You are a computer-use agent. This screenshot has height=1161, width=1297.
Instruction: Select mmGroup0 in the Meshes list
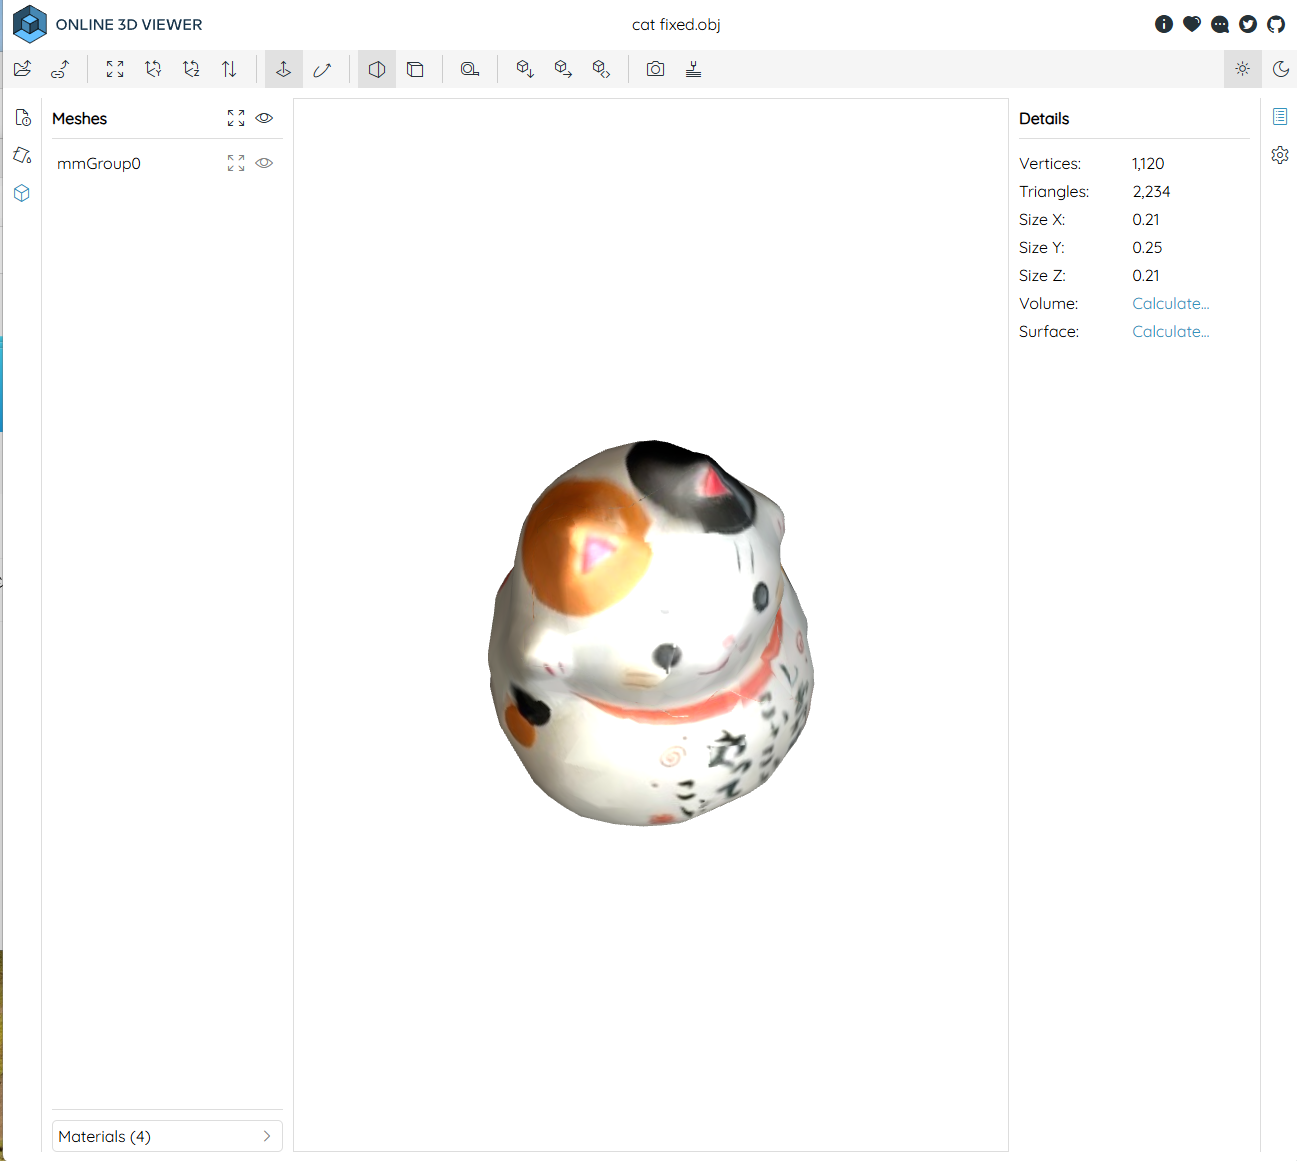tap(99, 164)
